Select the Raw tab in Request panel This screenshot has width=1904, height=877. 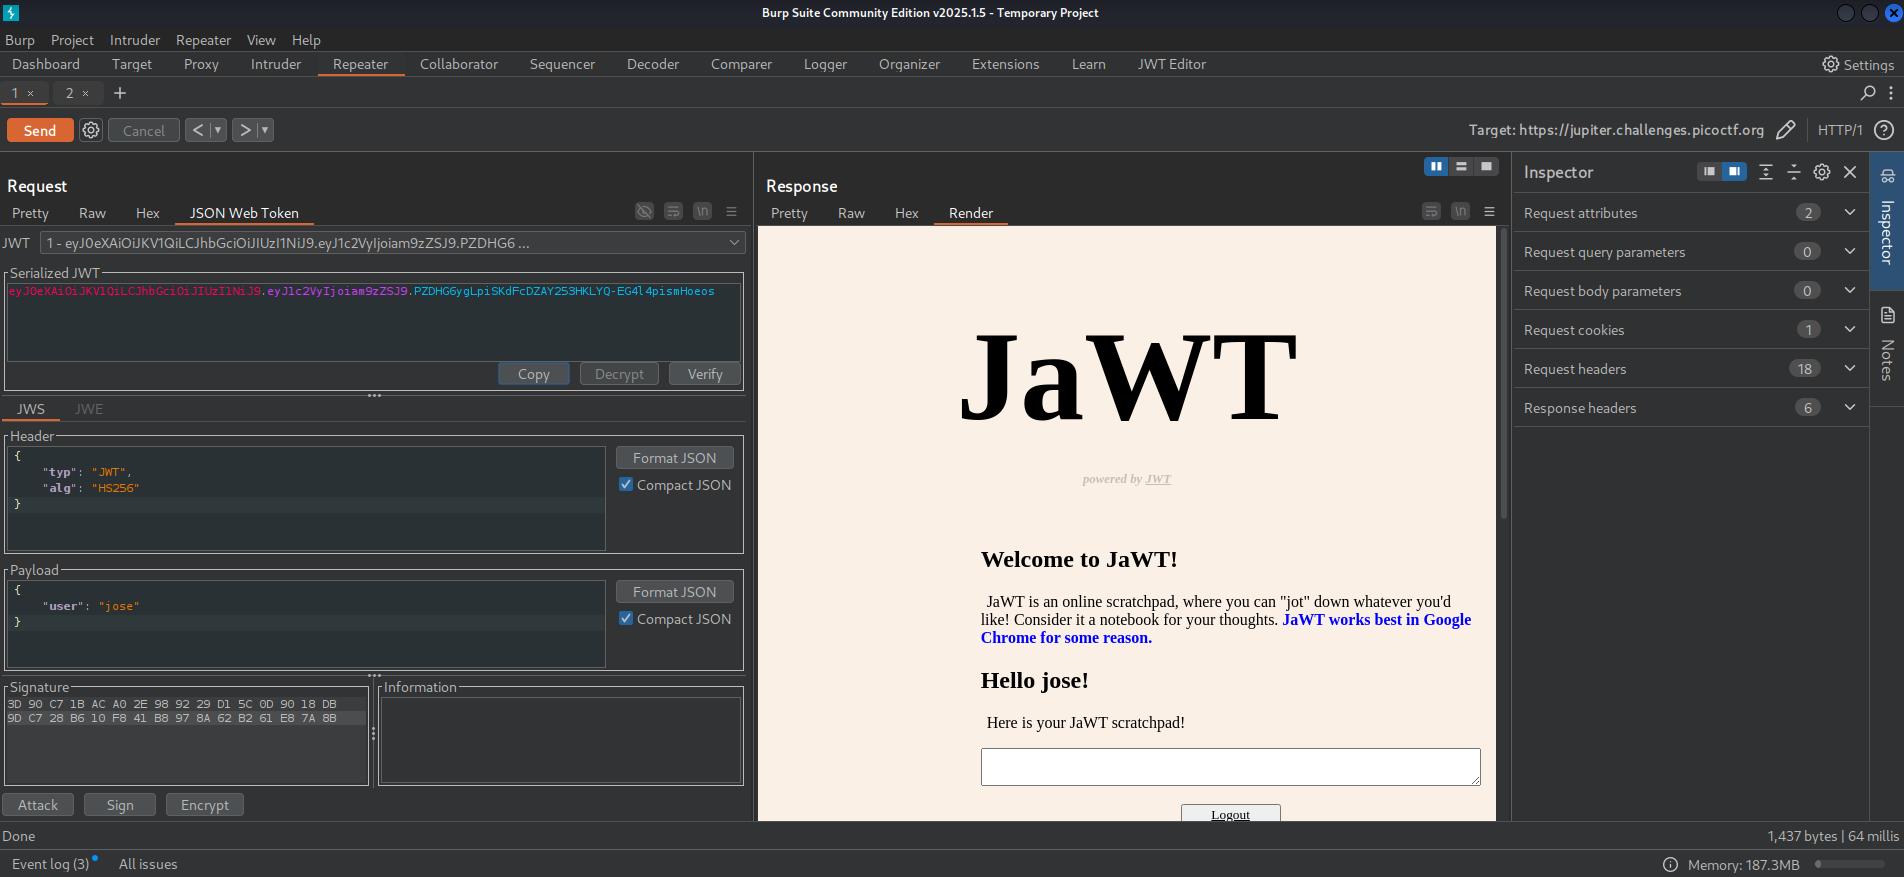[92, 213]
